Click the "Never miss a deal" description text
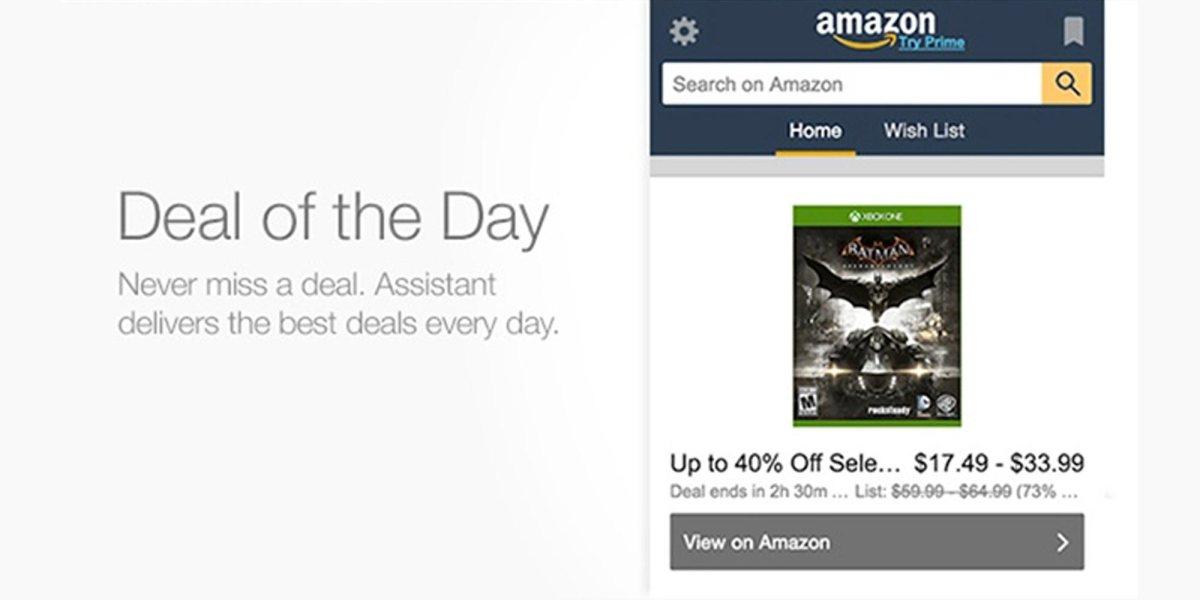The width and height of the screenshot is (1200, 600). [x=337, y=304]
